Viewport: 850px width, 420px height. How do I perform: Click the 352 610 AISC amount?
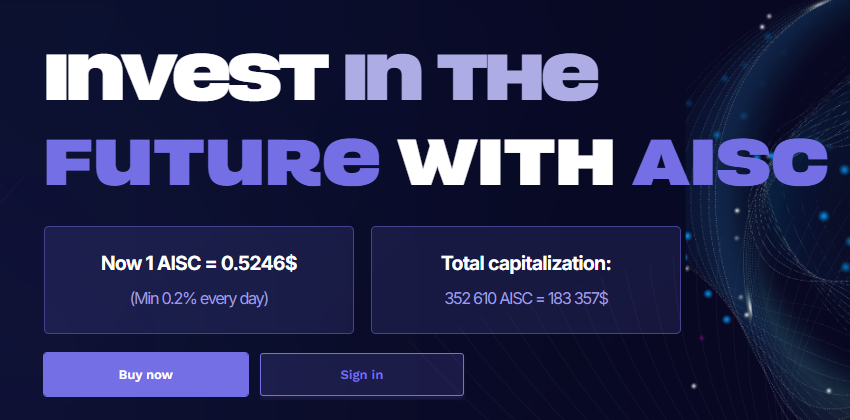(x=487, y=298)
